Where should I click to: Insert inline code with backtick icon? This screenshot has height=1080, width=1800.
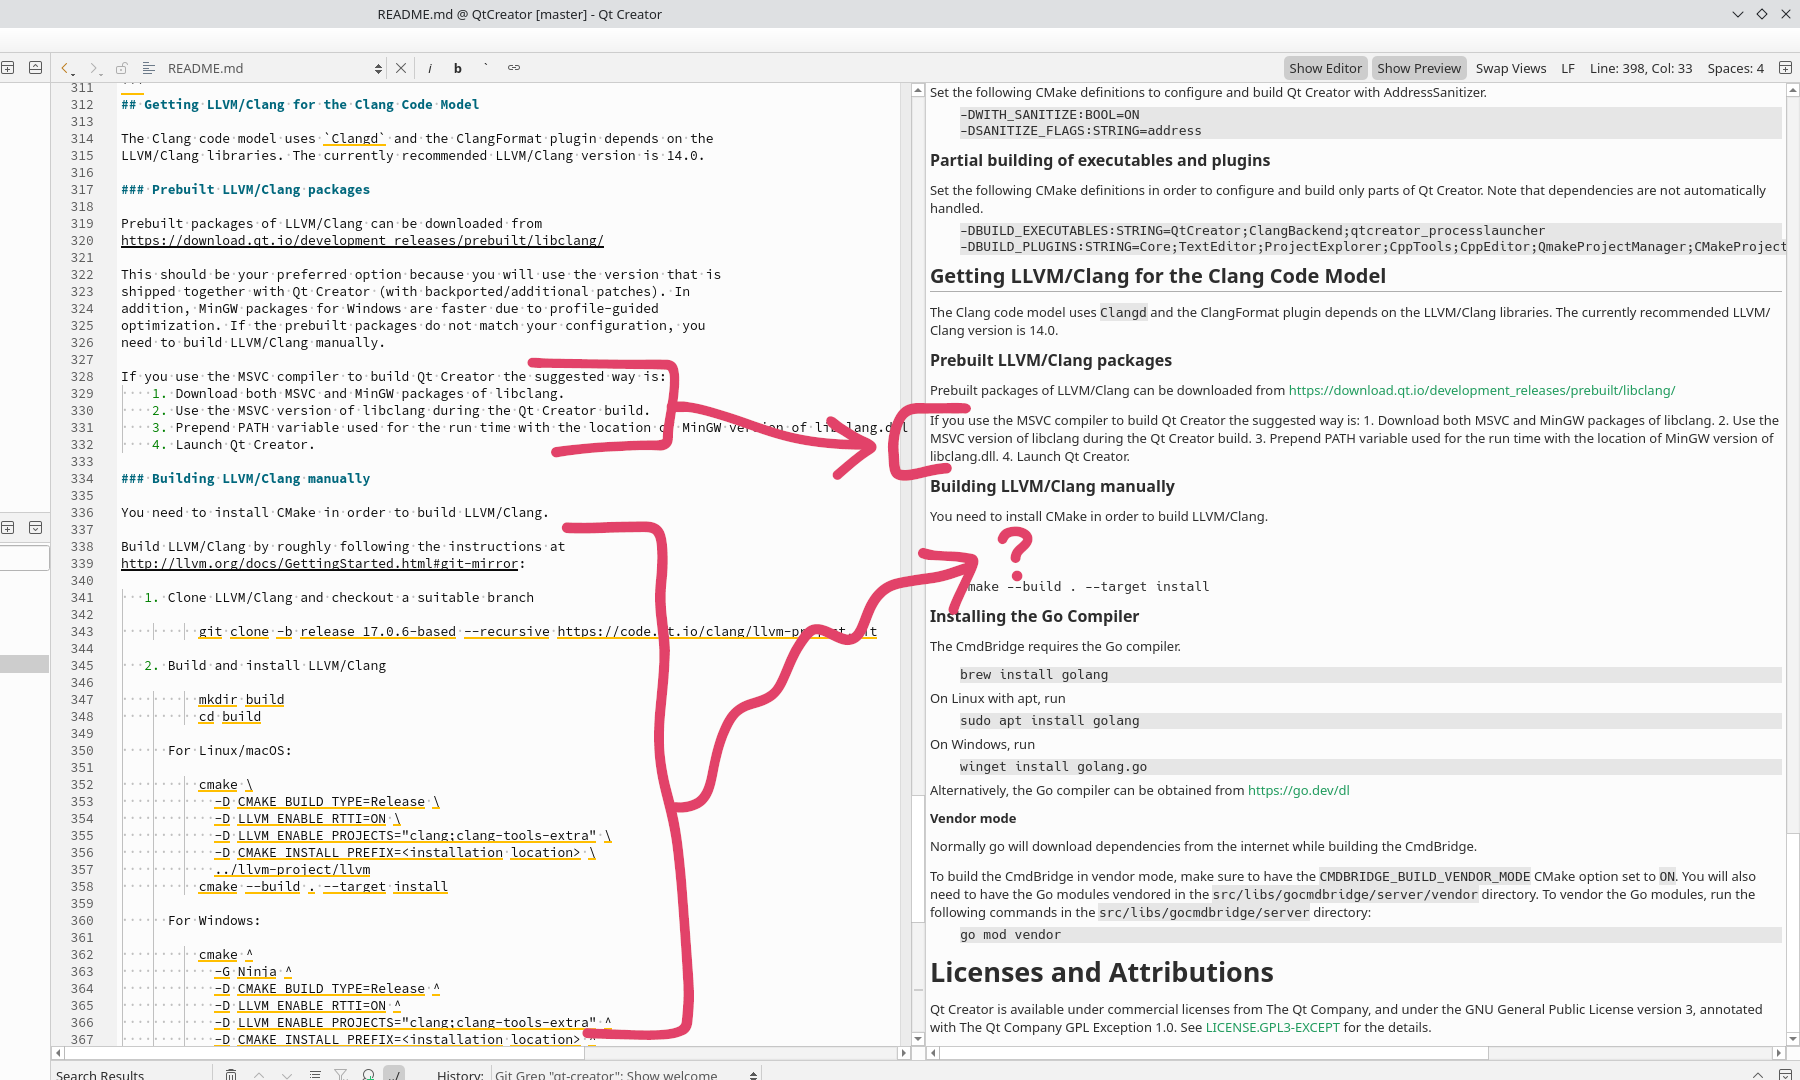[486, 68]
